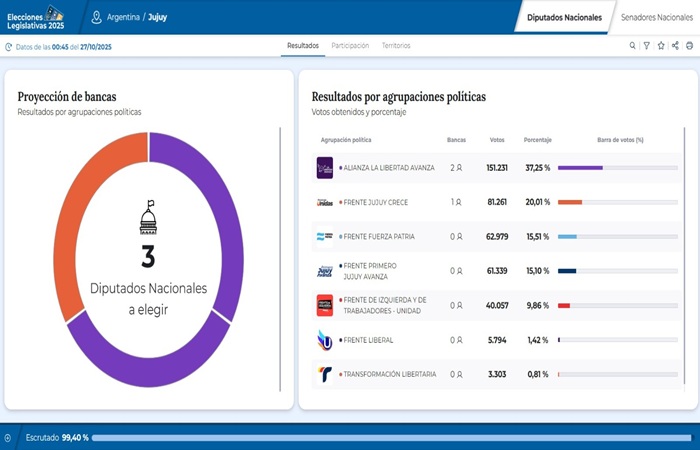Screen dimensions: 700x450
Task: Click the Argentina breadcrumb link
Action: click(124, 17)
